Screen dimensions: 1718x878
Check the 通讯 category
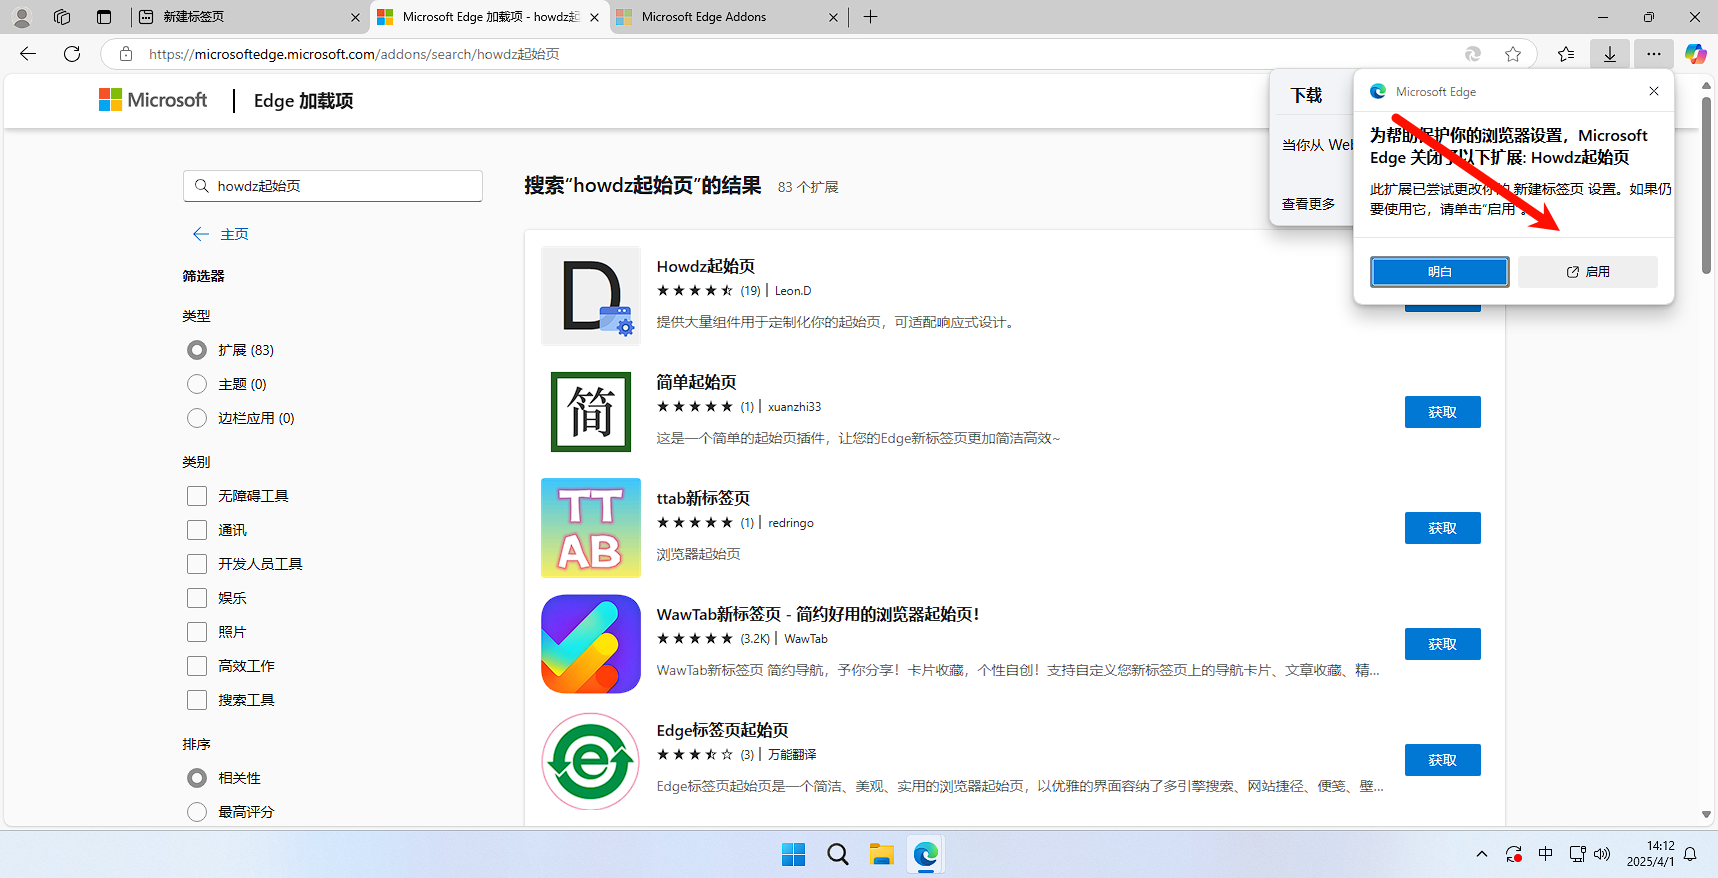click(x=197, y=530)
